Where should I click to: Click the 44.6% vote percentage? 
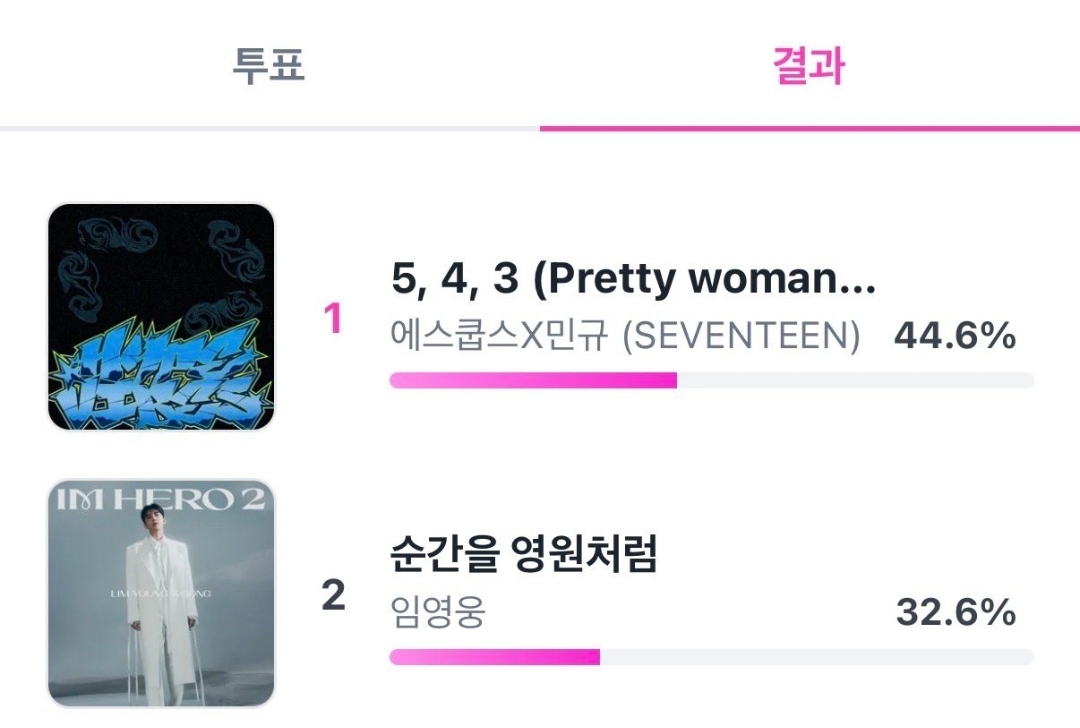pos(955,336)
